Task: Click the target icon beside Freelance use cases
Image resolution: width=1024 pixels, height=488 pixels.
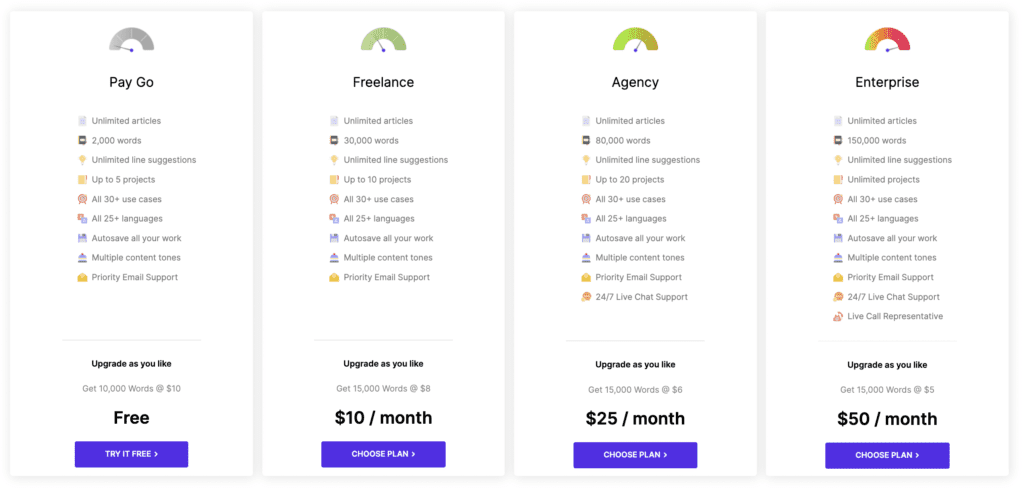Action: click(x=334, y=199)
